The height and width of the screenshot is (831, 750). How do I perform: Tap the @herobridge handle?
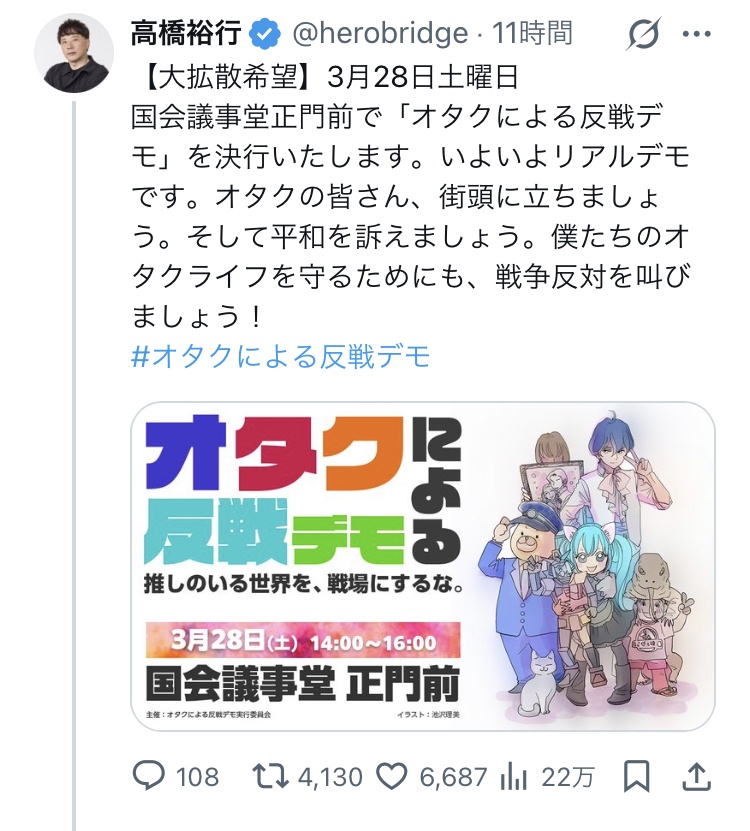point(380,33)
